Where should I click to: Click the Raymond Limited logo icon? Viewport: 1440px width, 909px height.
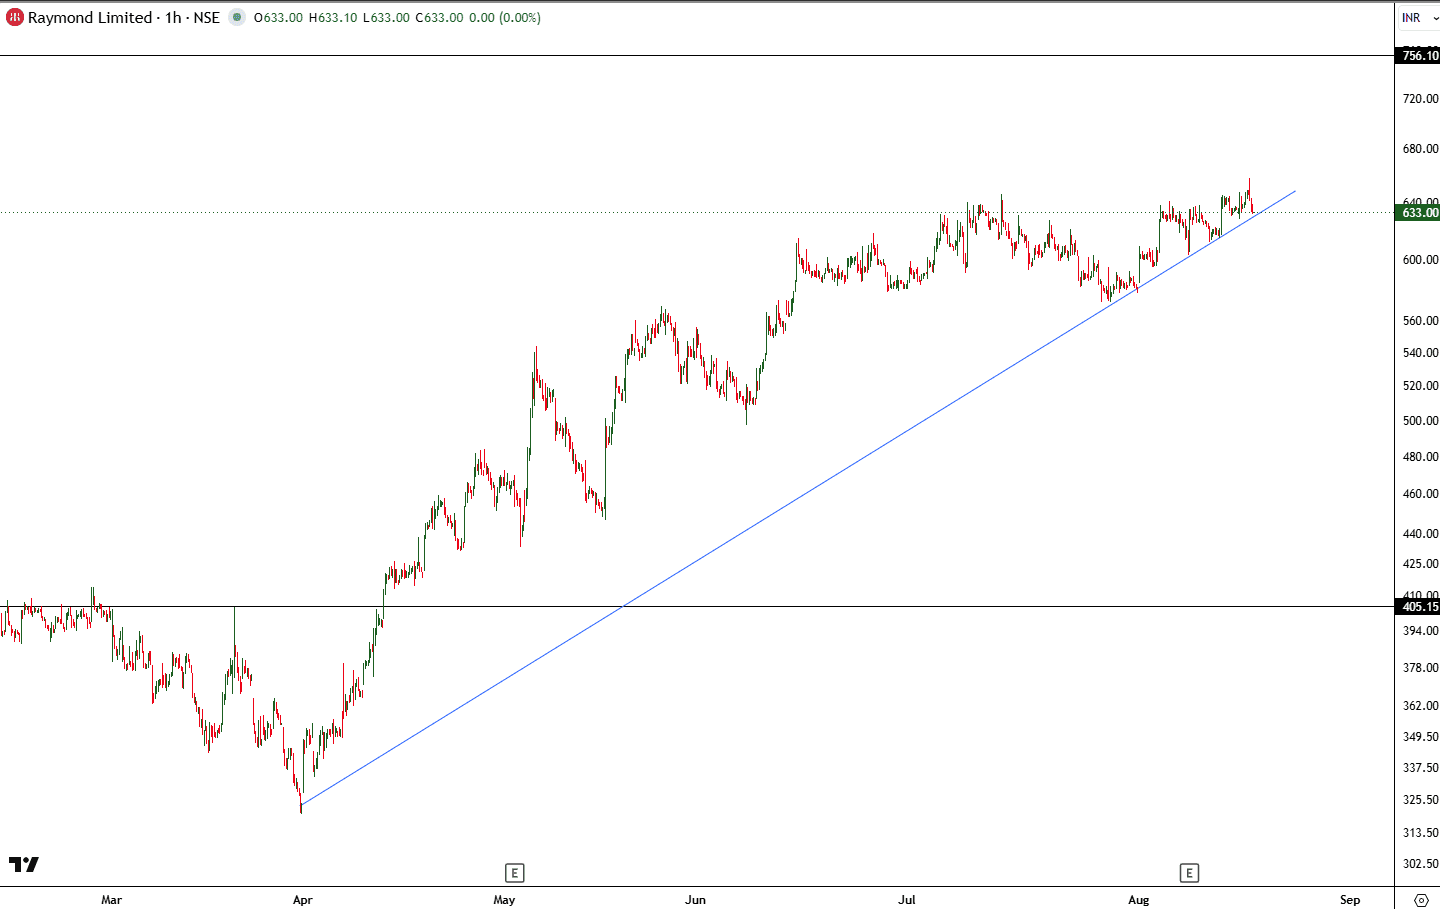[x=15, y=17]
